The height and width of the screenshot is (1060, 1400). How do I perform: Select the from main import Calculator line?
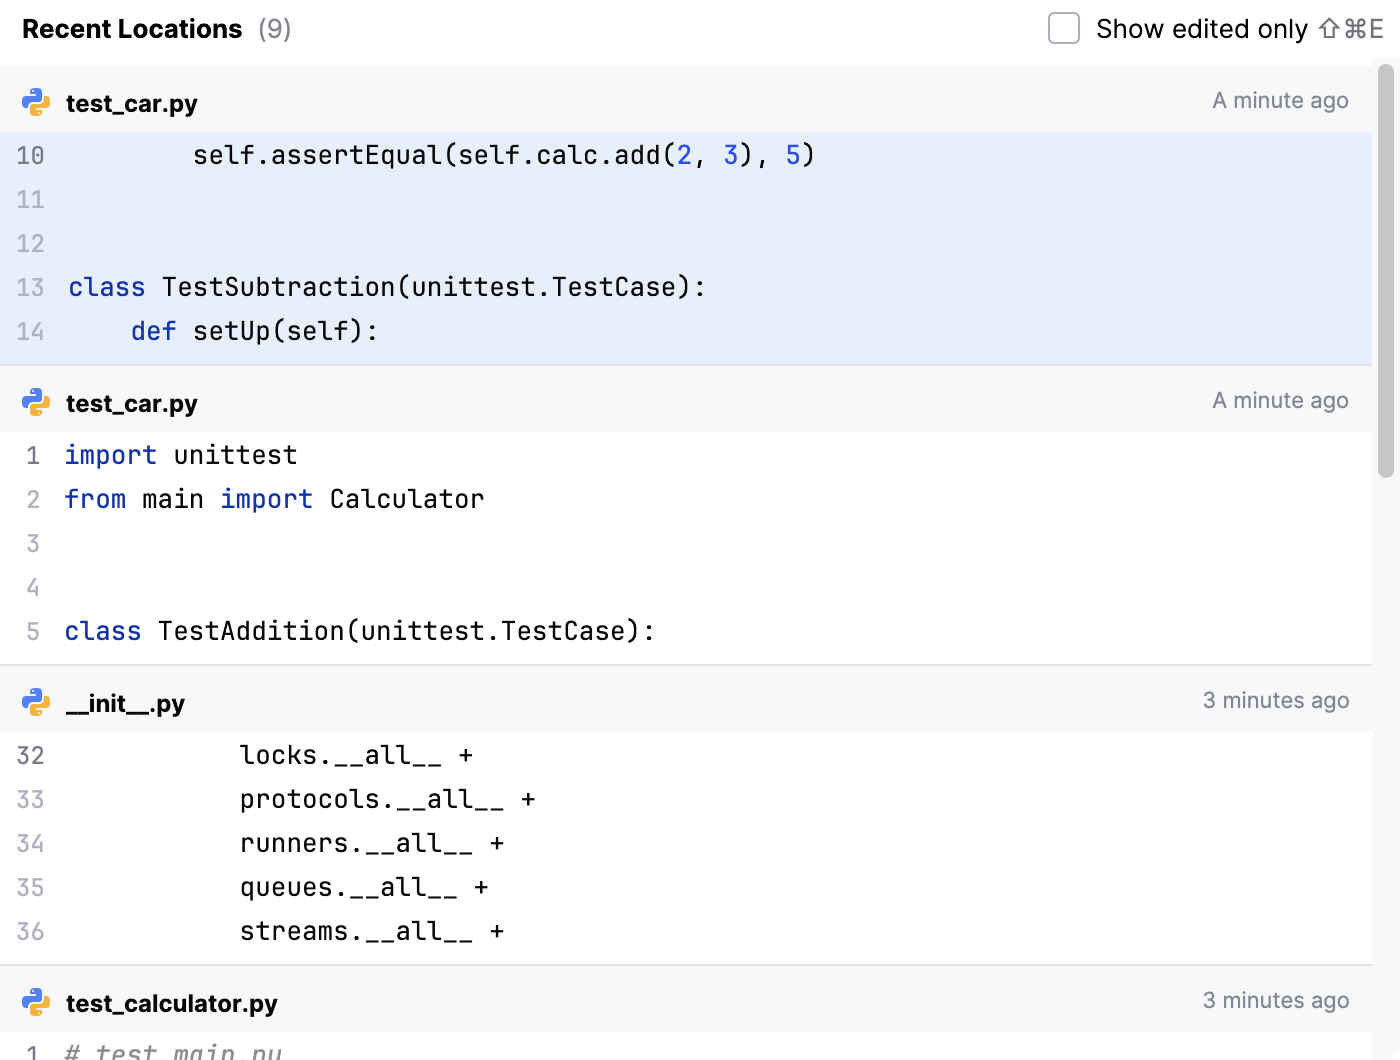tap(274, 499)
